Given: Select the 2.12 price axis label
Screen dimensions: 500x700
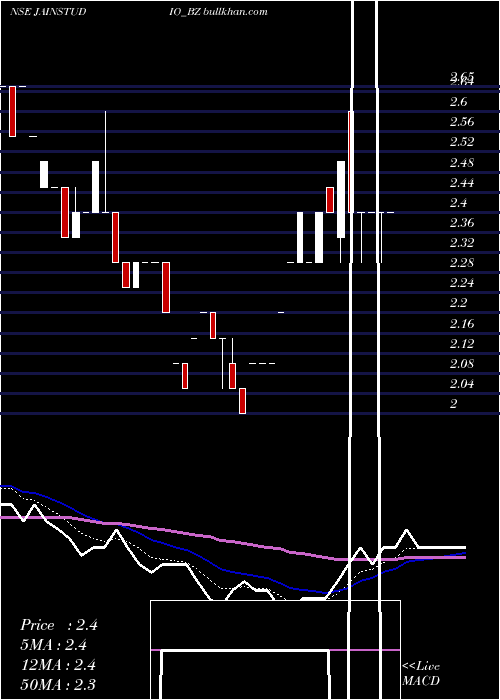Looking at the screenshot, I should (x=462, y=344).
